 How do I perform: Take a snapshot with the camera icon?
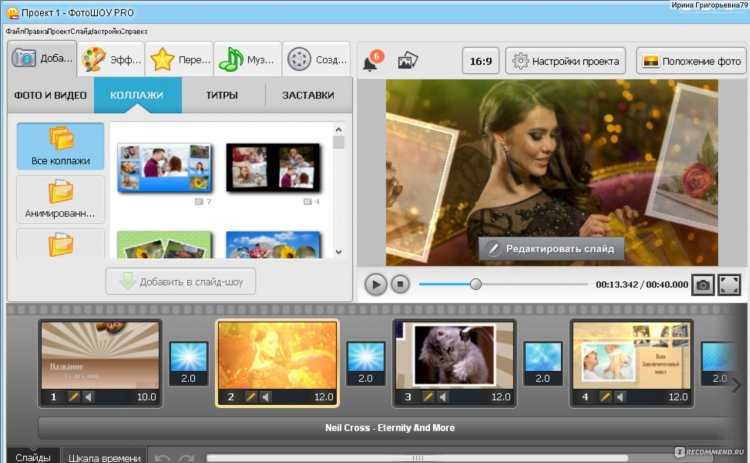click(703, 285)
